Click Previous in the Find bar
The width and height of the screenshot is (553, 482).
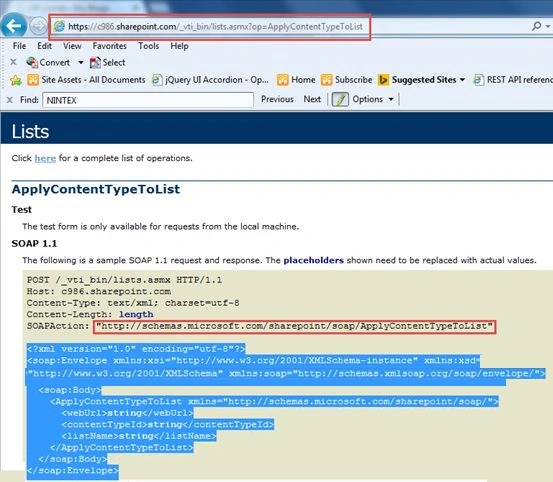tap(277, 99)
